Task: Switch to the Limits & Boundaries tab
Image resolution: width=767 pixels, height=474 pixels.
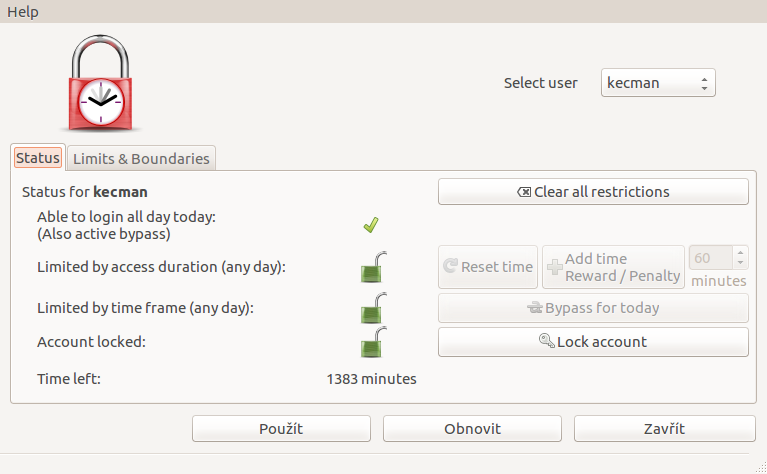Action: [141, 158]
